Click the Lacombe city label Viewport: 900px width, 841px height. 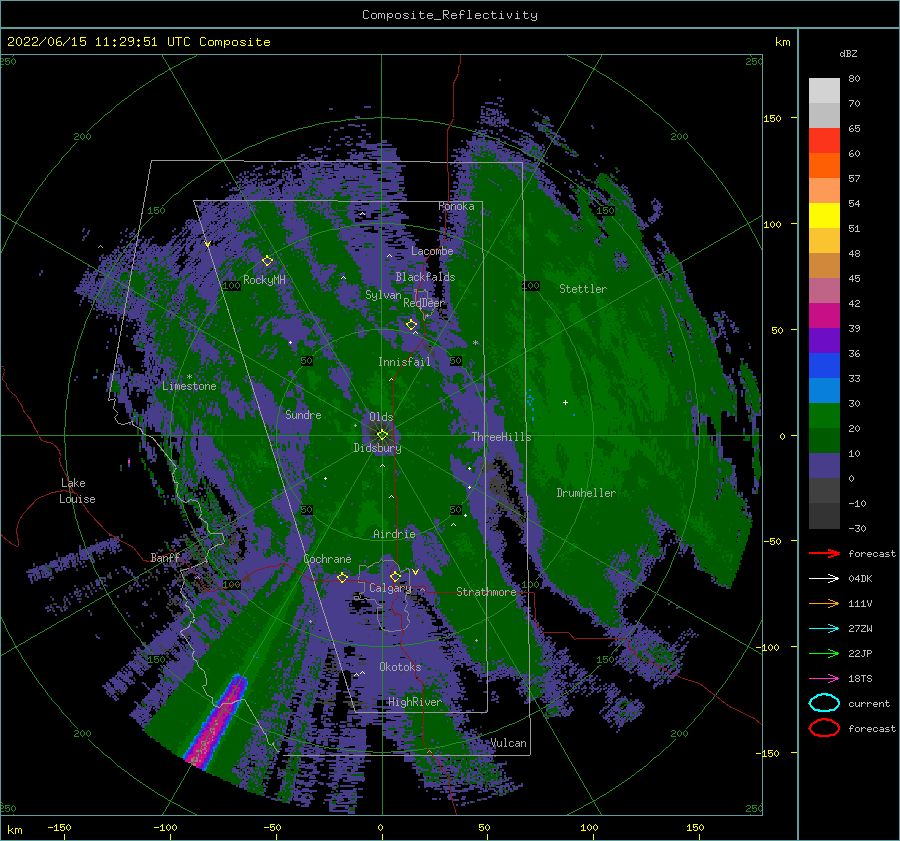click(x=432, y=251)
